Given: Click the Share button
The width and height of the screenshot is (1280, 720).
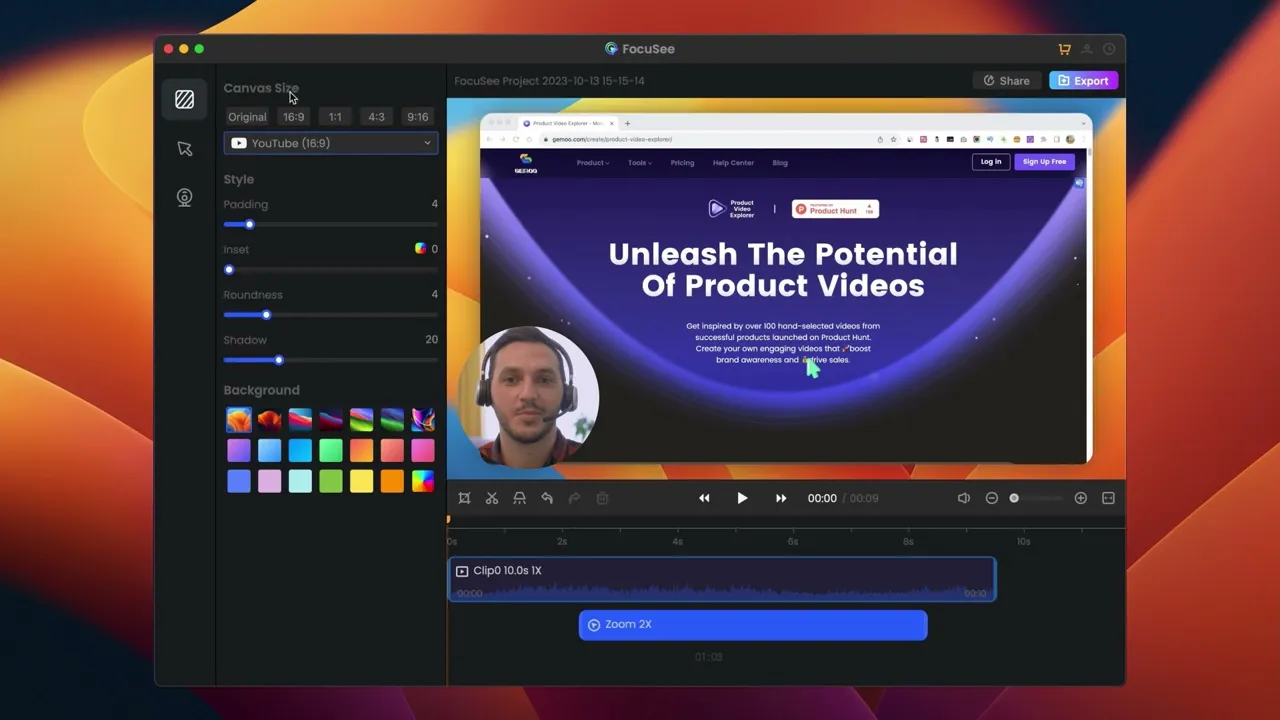Looking at the screenshot, I should click(1006, 81).
